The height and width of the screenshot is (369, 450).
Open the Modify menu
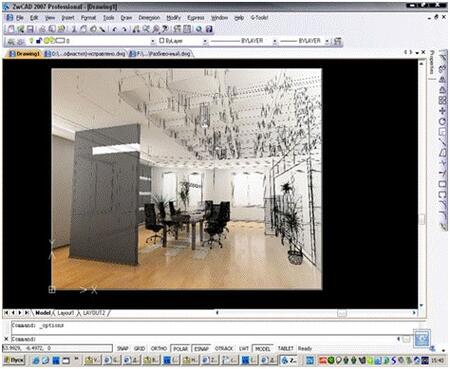point(173,18)
